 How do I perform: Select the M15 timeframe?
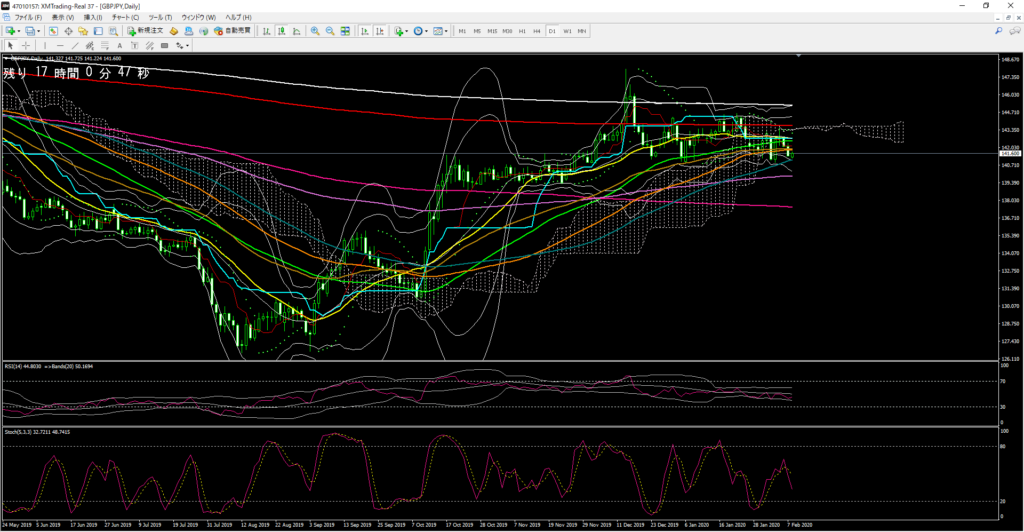(492, 31)
